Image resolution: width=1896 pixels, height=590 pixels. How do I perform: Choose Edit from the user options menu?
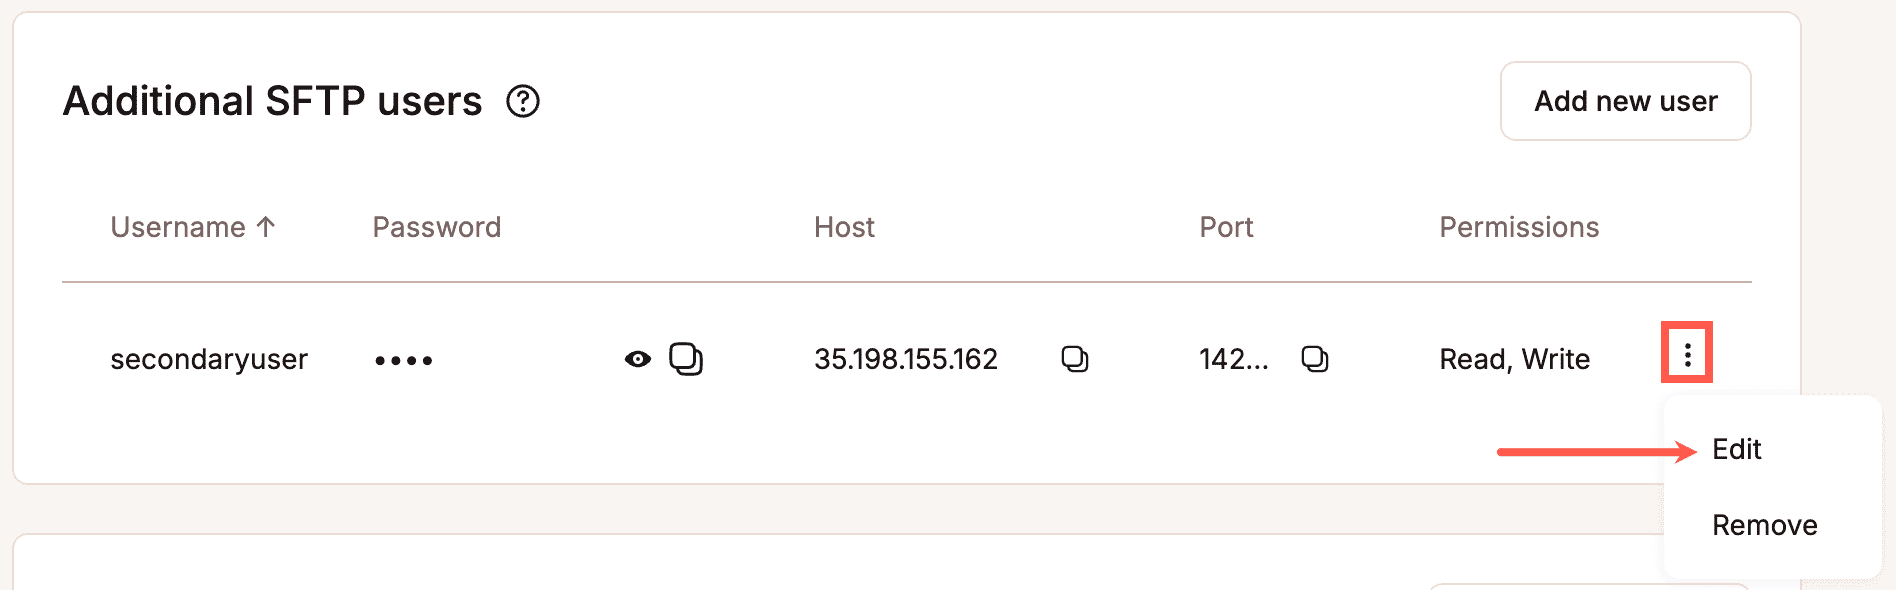click(x=1737, y=449)
